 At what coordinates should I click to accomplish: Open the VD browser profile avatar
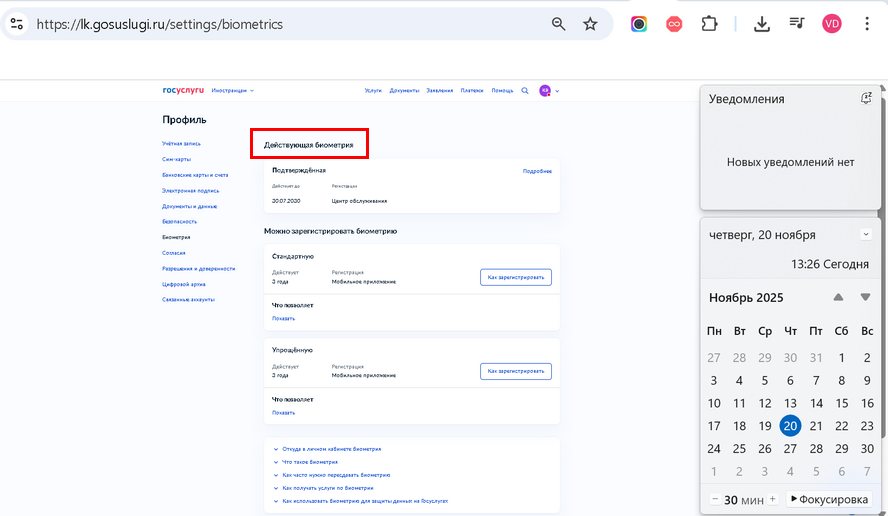coord(831,24)
